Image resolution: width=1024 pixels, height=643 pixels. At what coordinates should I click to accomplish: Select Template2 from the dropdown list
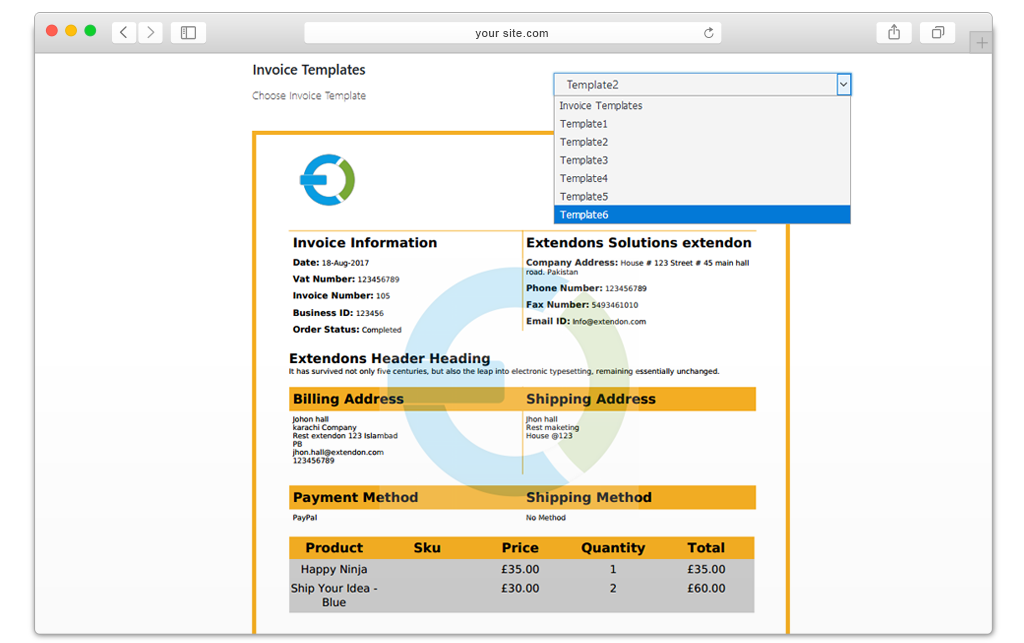click(x=702, y=142)
